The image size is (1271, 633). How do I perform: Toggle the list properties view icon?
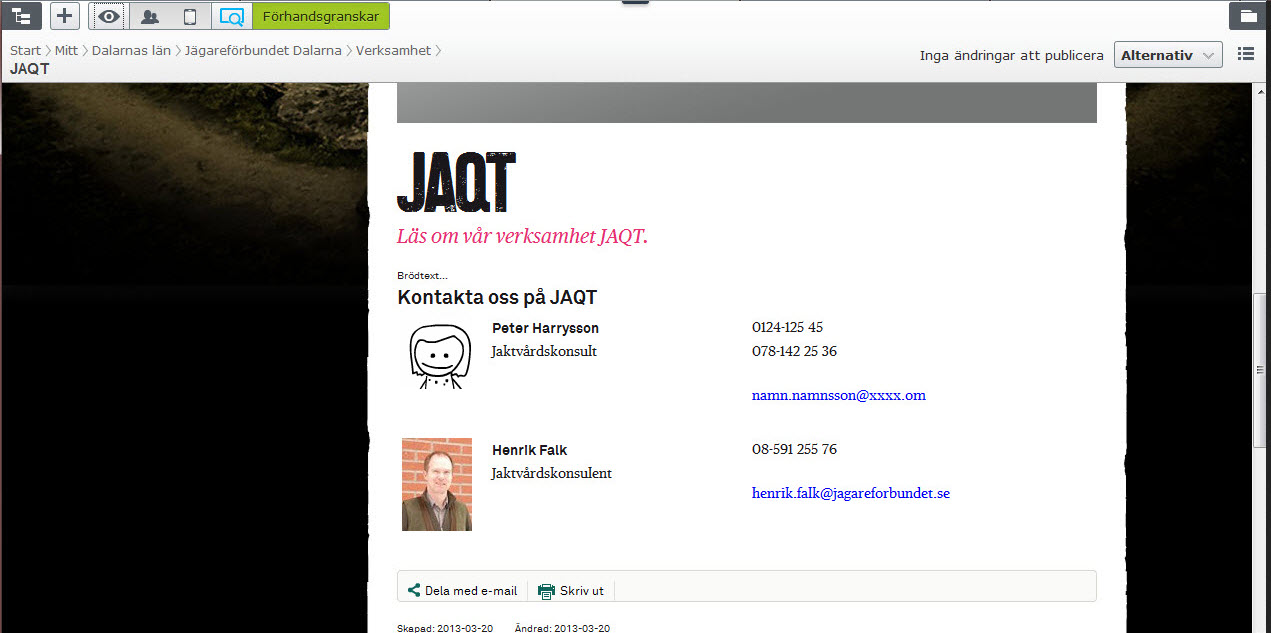[1245, 54]
